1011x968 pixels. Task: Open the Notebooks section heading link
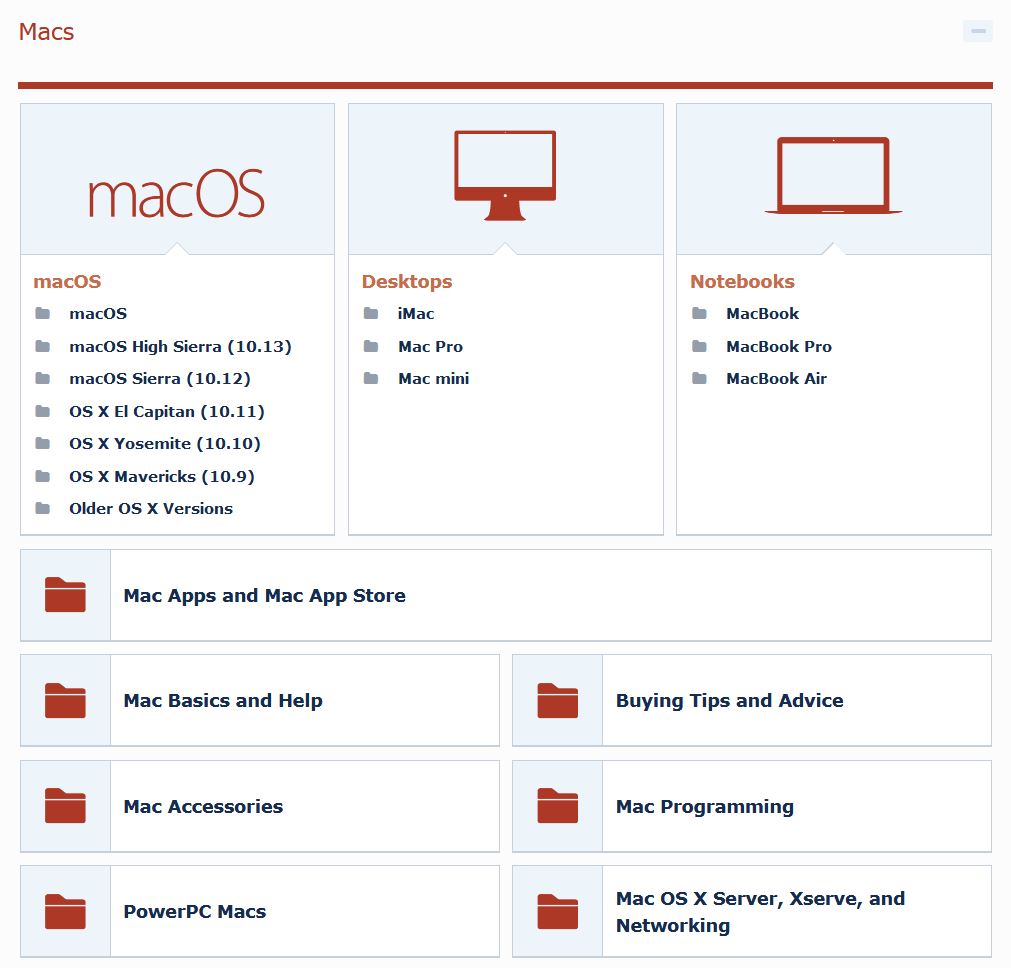click(742, 281)
